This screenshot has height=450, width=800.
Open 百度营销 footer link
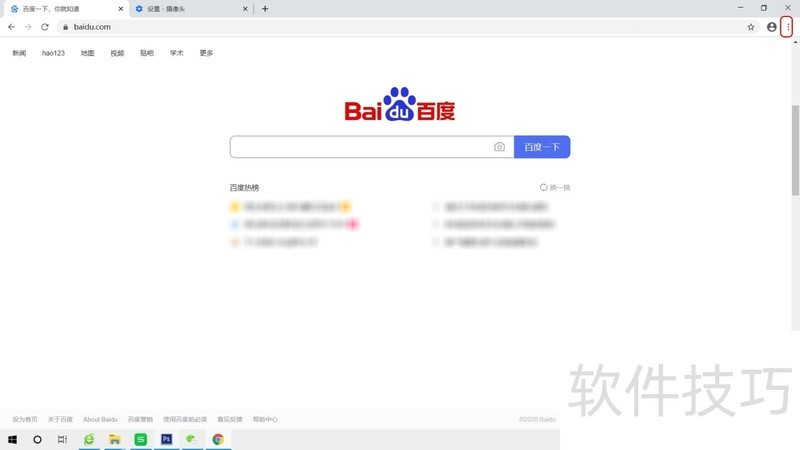[x=140, y=419]
